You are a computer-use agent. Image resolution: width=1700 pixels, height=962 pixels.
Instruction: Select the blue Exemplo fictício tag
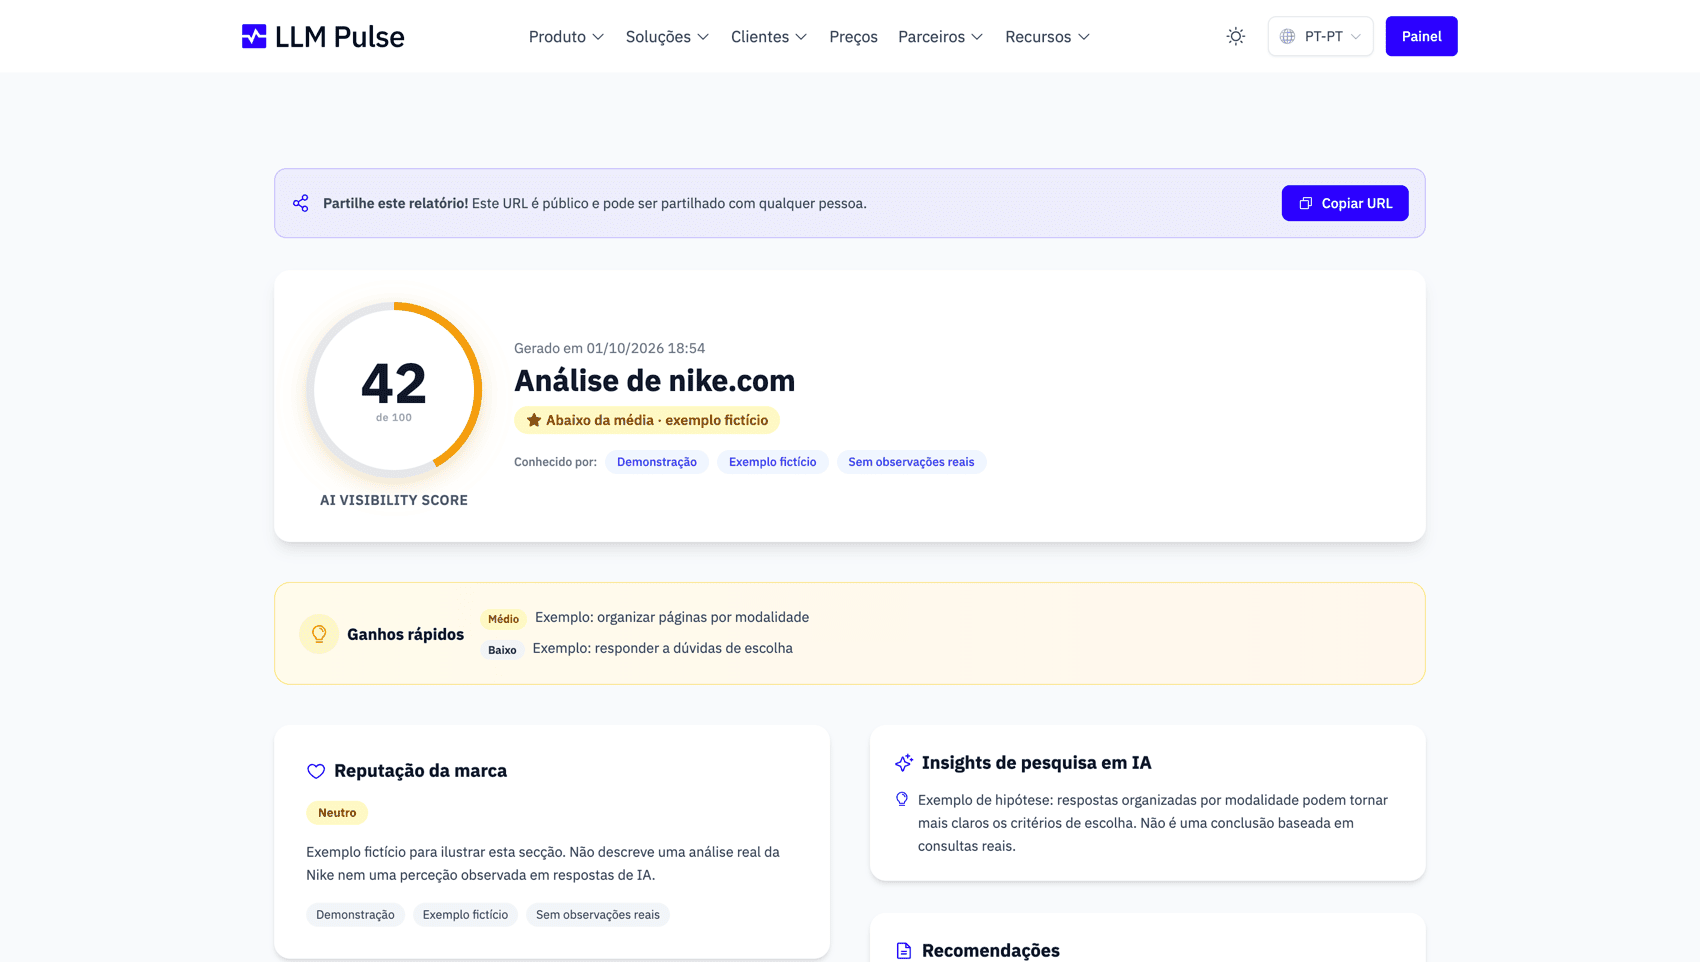[772, 462]
